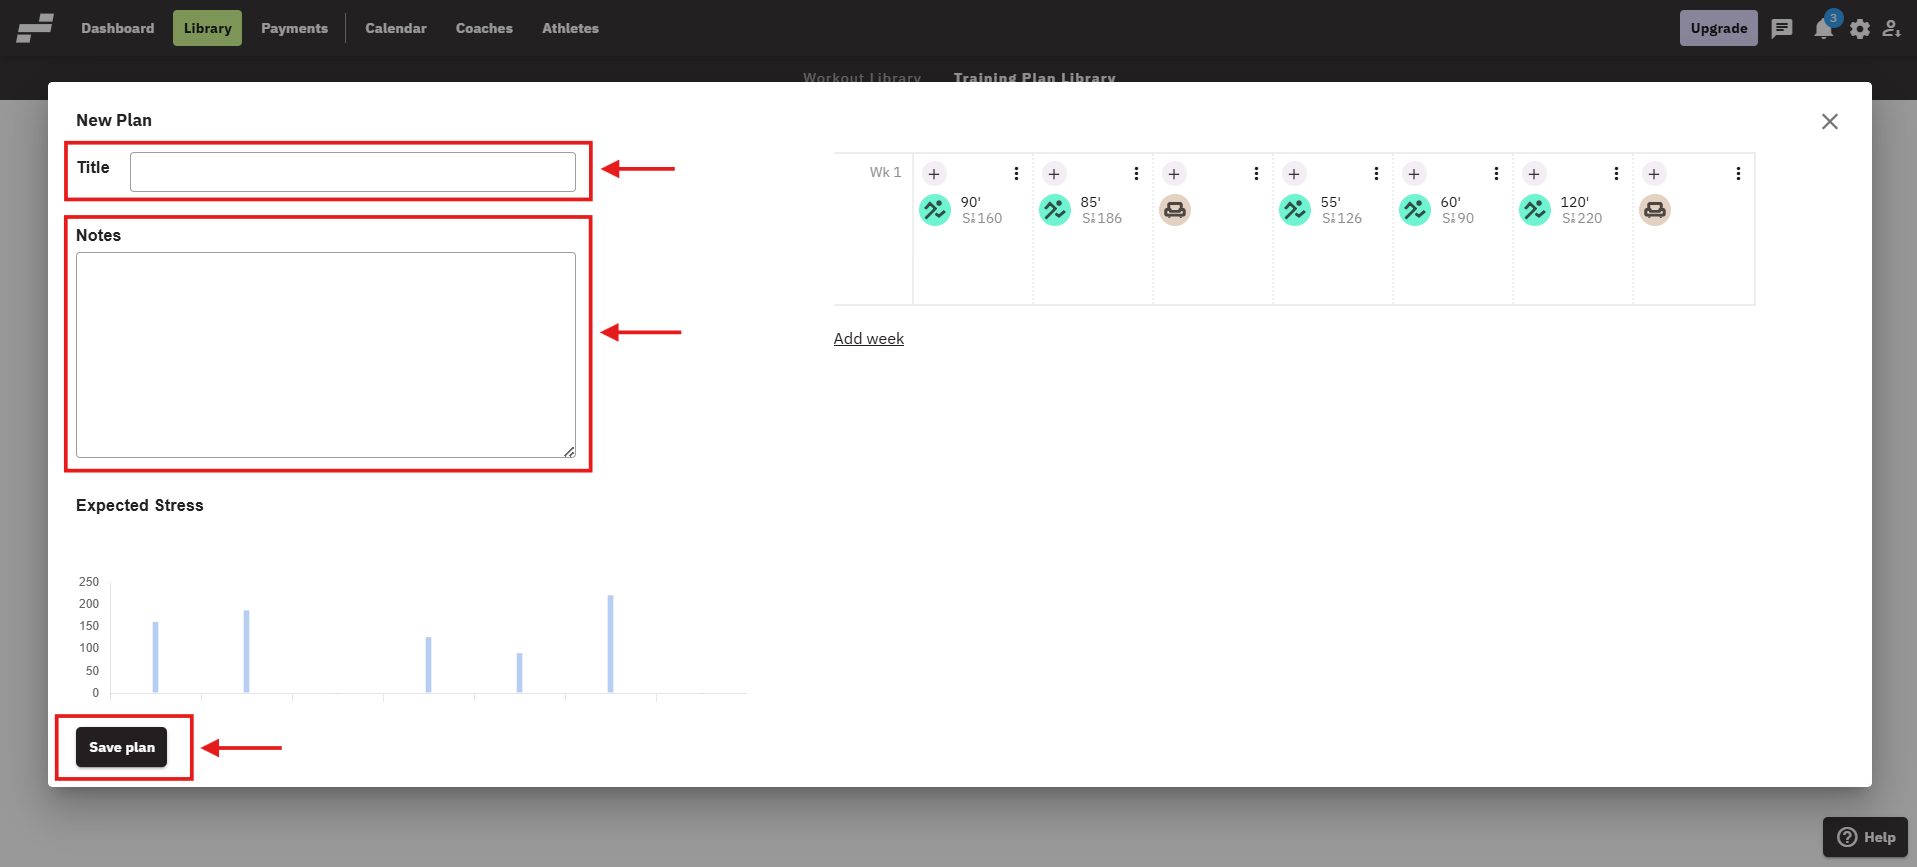Click the Save plan button
Image resolution: width=1917 pixels, height=867 pixels.
[122, 747]
